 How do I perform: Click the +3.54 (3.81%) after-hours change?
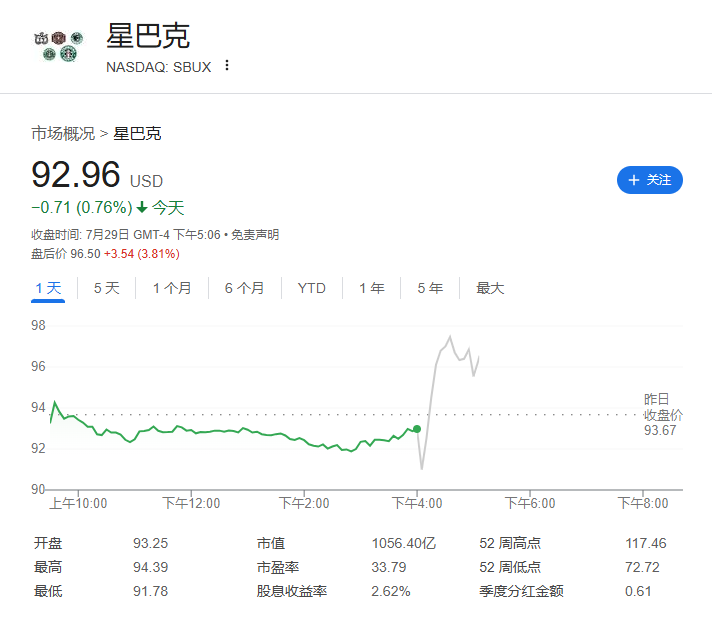[142, 254]
